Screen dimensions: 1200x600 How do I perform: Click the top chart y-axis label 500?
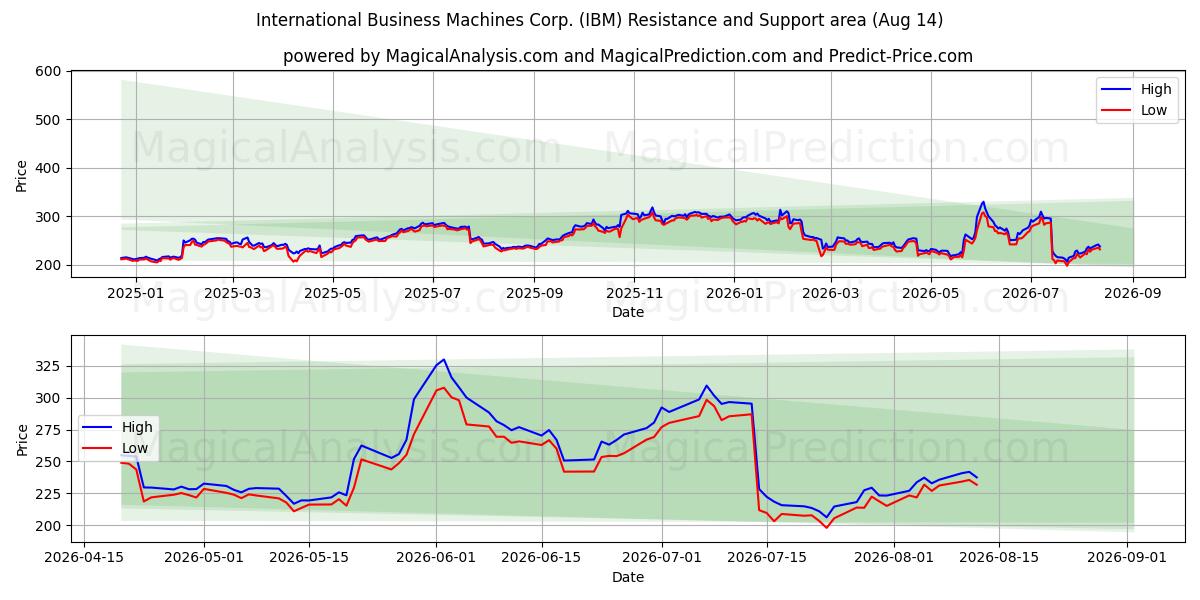(50, 120)
